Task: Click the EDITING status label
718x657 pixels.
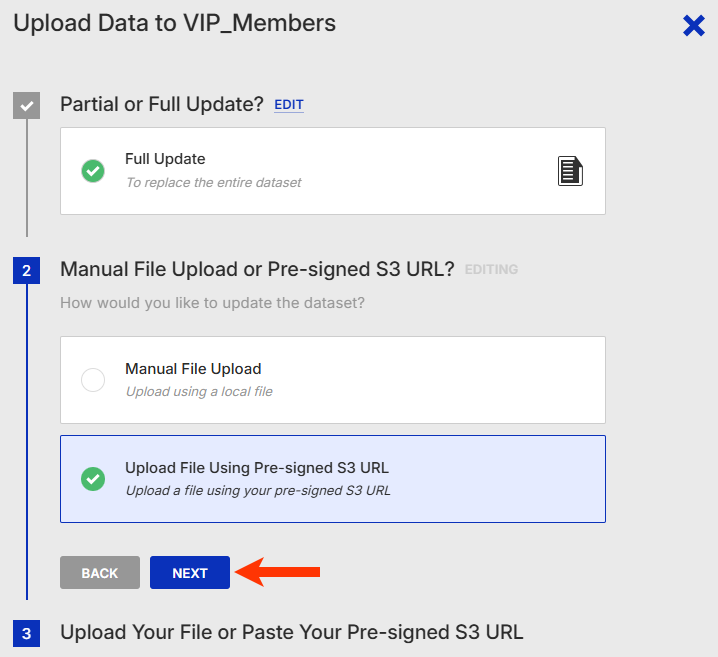Action: pyautogui.click(x=491, y=270)
